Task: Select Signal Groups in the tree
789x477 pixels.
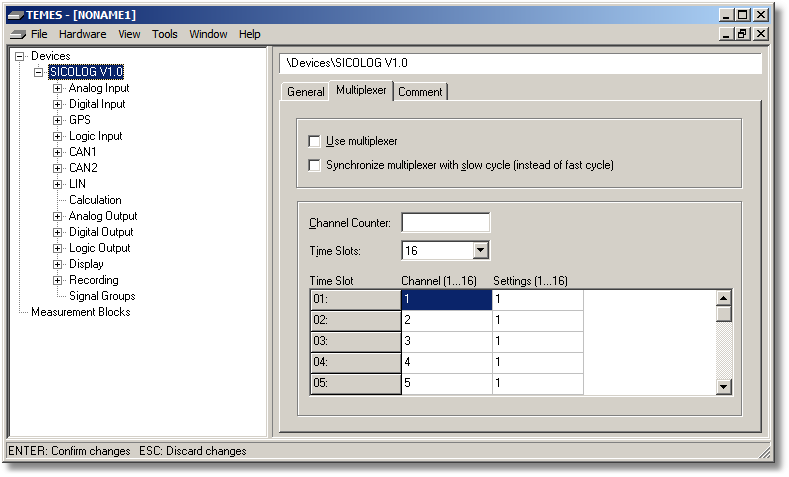Action: click(x=102, y=296)
